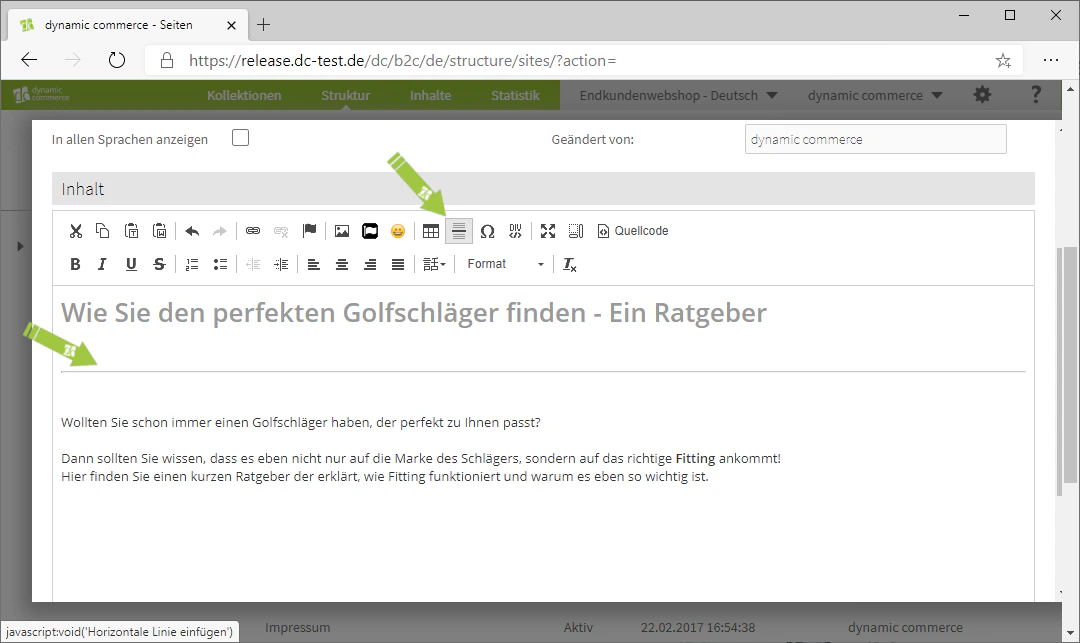Click the black media frame icon
The width and height of the screenshot is (1080, 643).
coord(370,231)
